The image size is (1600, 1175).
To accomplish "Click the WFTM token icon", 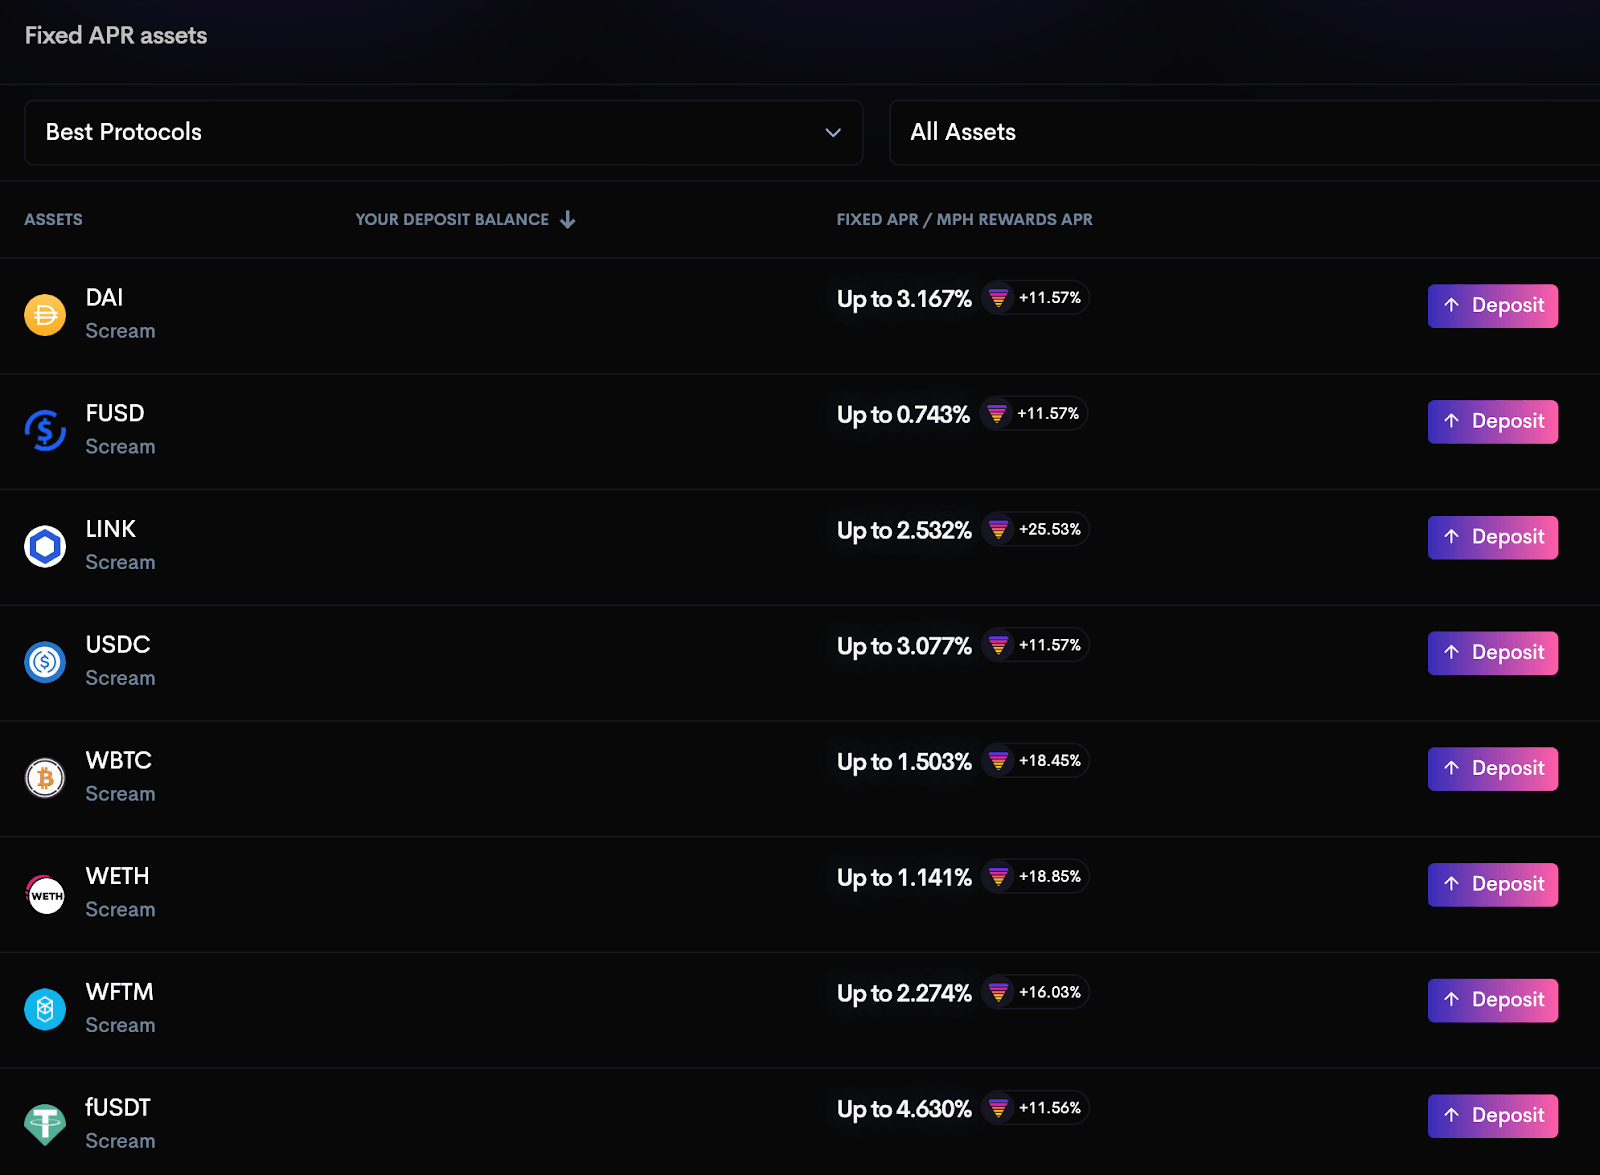I will coord(45,1010).
